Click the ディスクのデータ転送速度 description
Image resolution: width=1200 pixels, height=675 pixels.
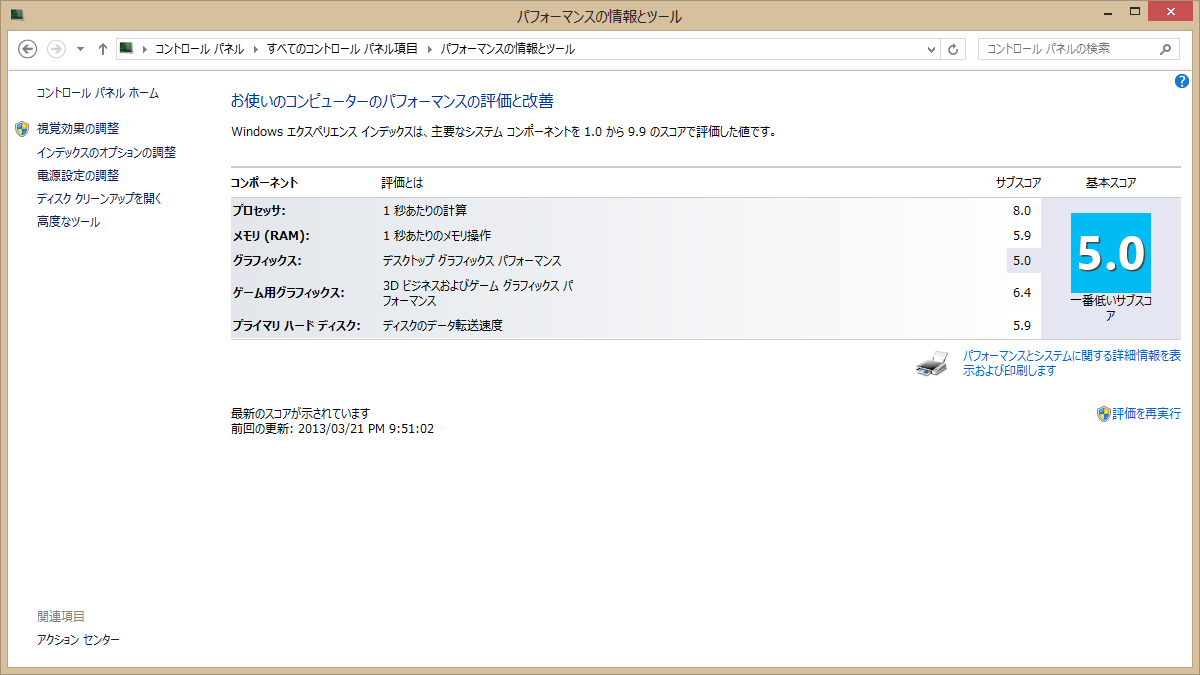(x=442, y=325)
